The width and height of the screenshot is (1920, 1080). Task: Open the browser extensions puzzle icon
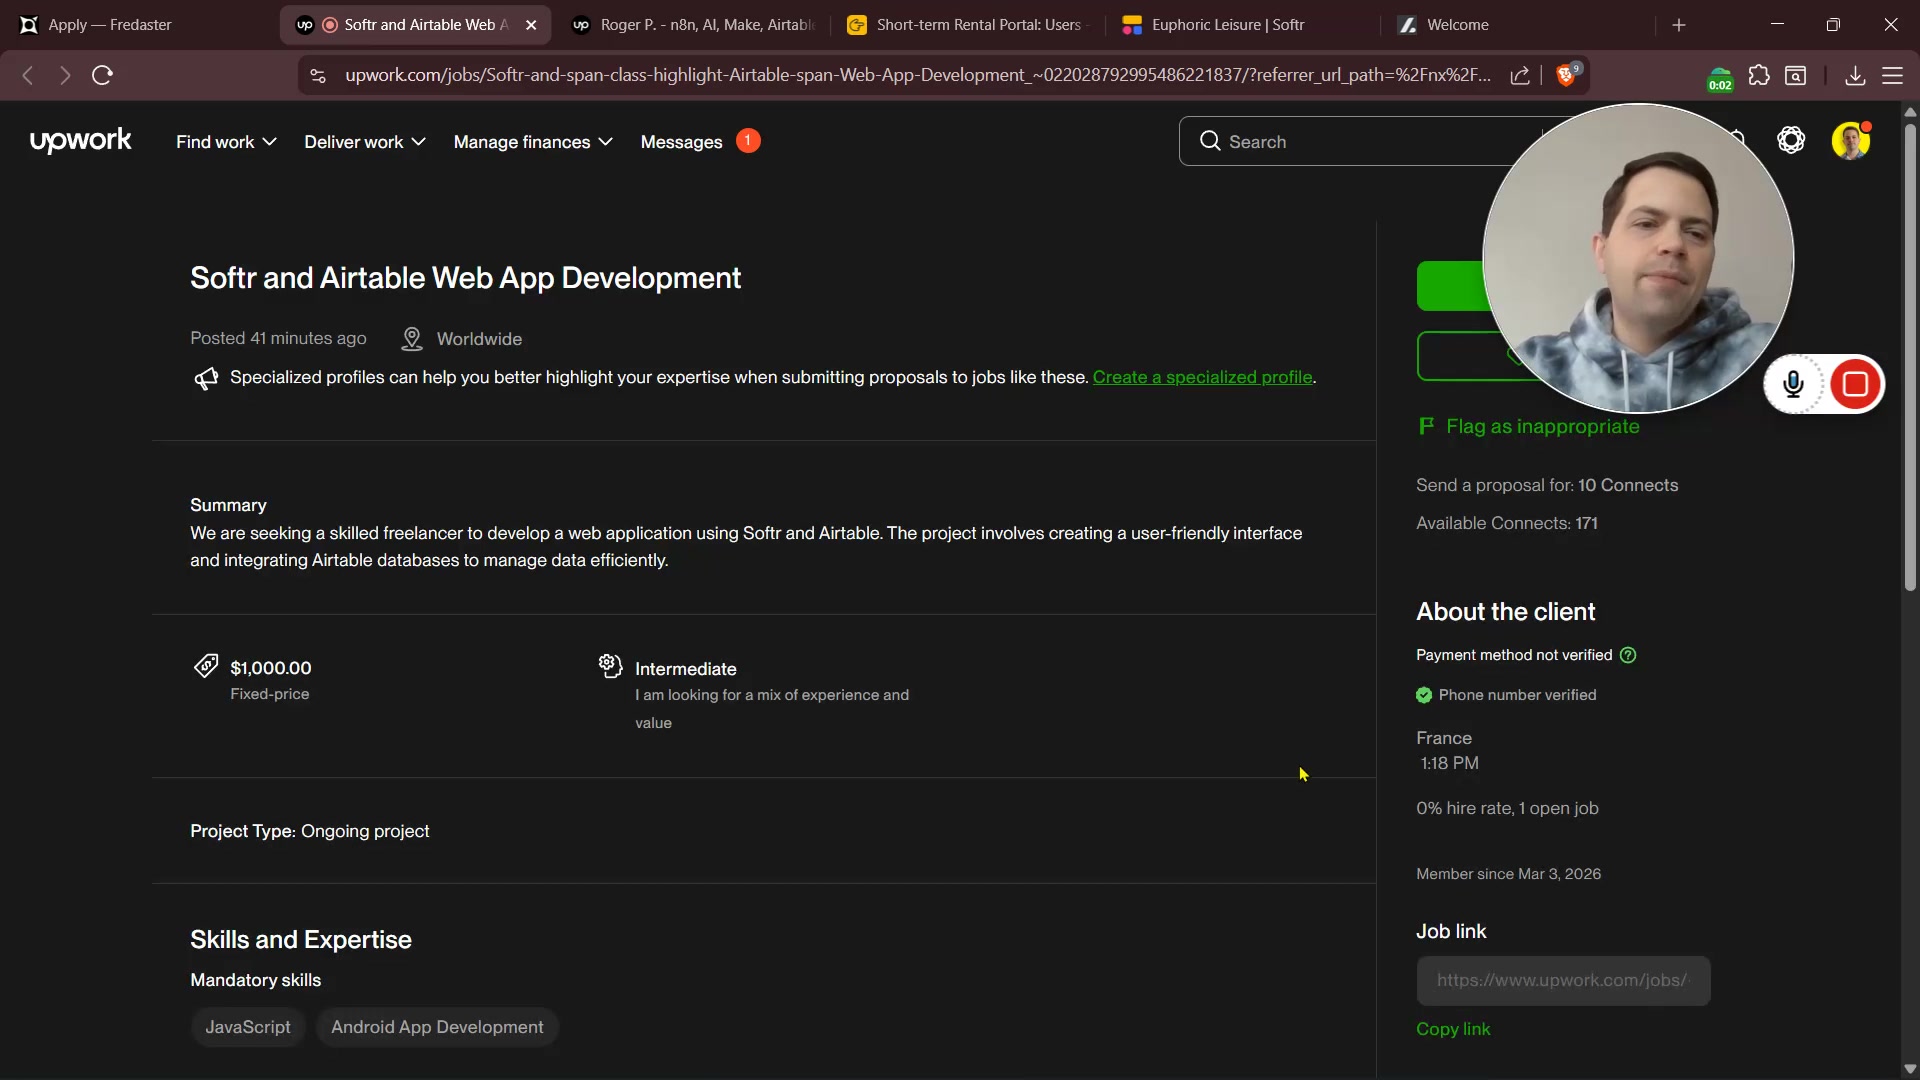click(x=1758, y=75)
